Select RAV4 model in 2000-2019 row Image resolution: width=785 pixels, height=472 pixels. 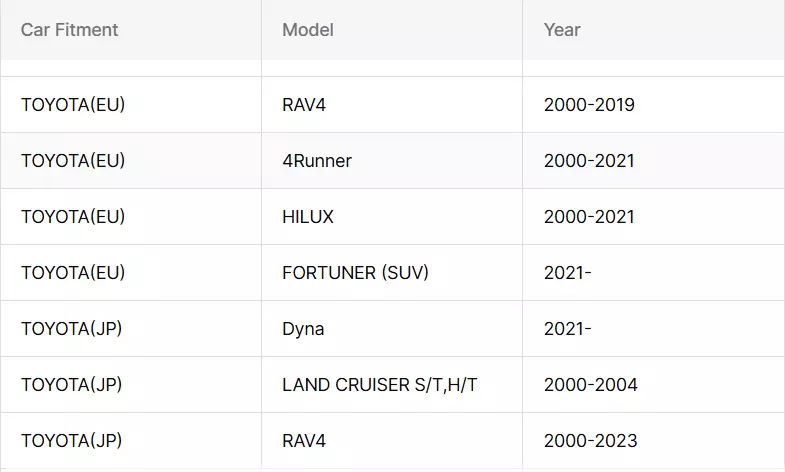pyautogui.click(x=304, y=105)
